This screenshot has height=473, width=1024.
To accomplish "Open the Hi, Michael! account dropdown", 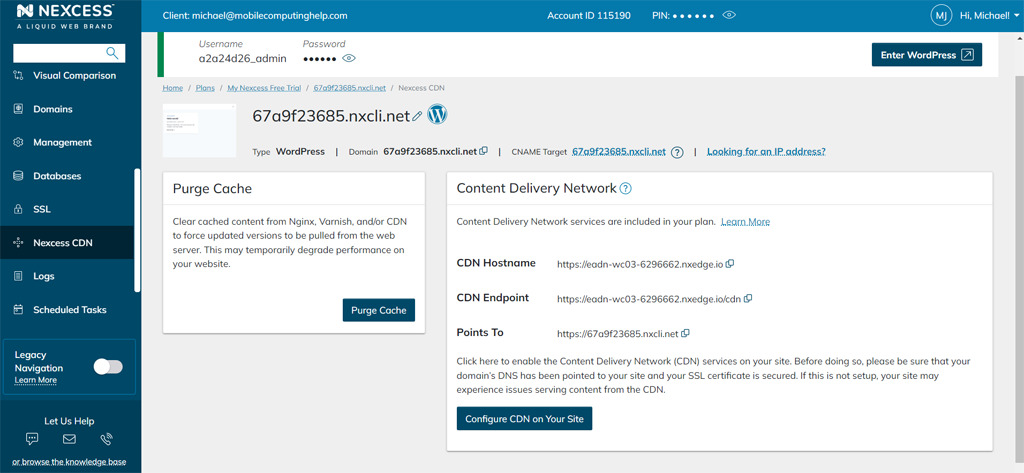I will click(x=989, y=15).
